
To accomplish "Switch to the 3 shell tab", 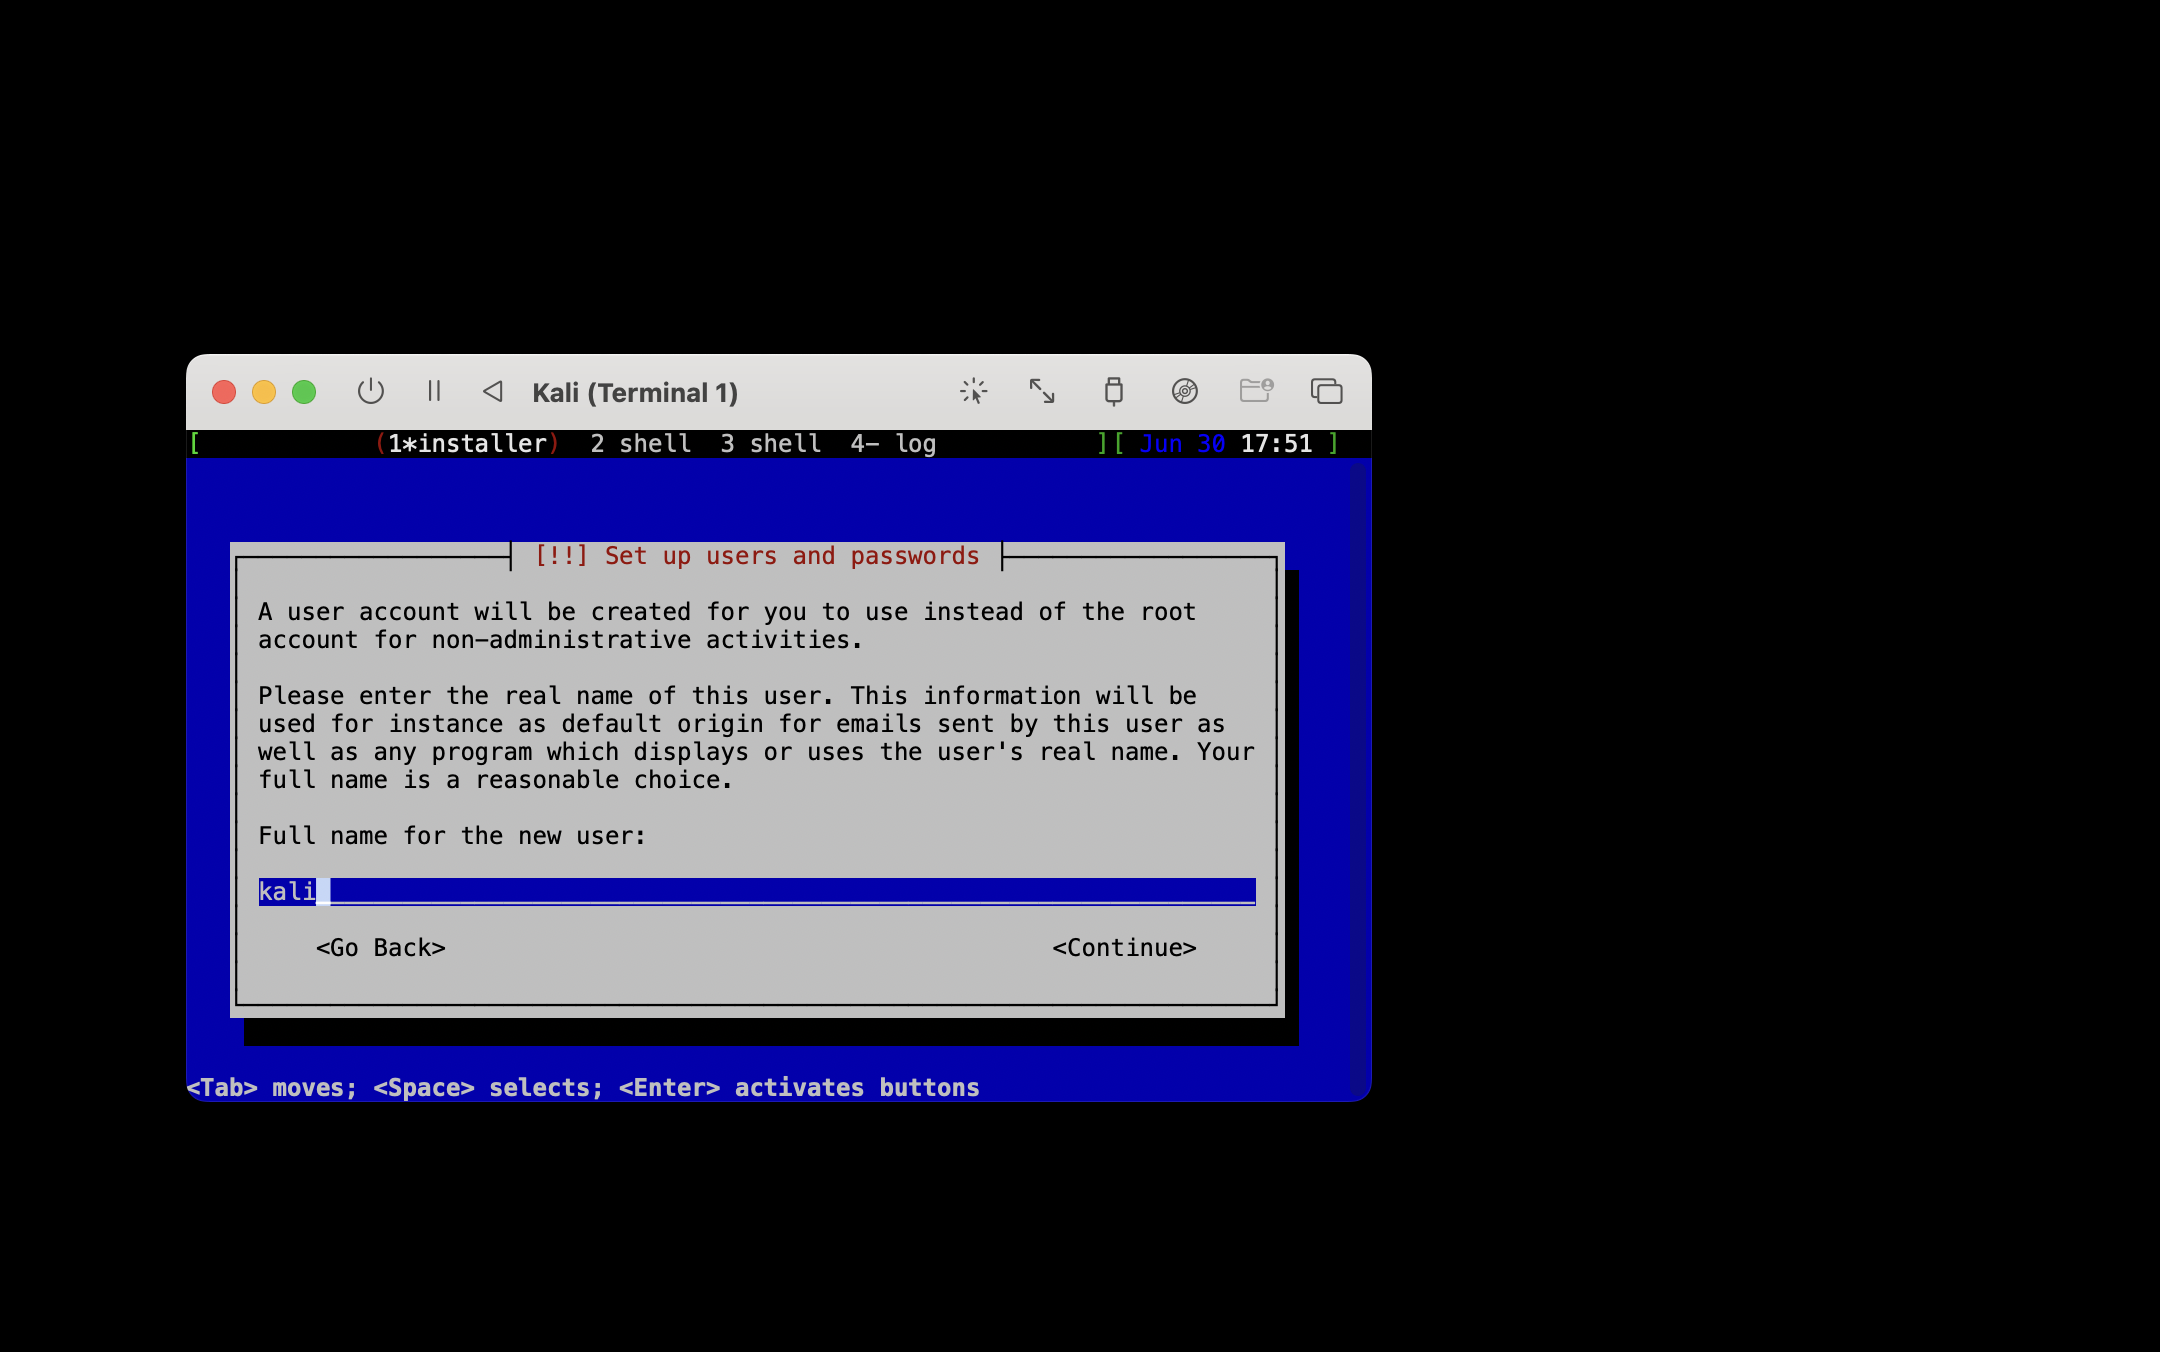I will point(771,444).
